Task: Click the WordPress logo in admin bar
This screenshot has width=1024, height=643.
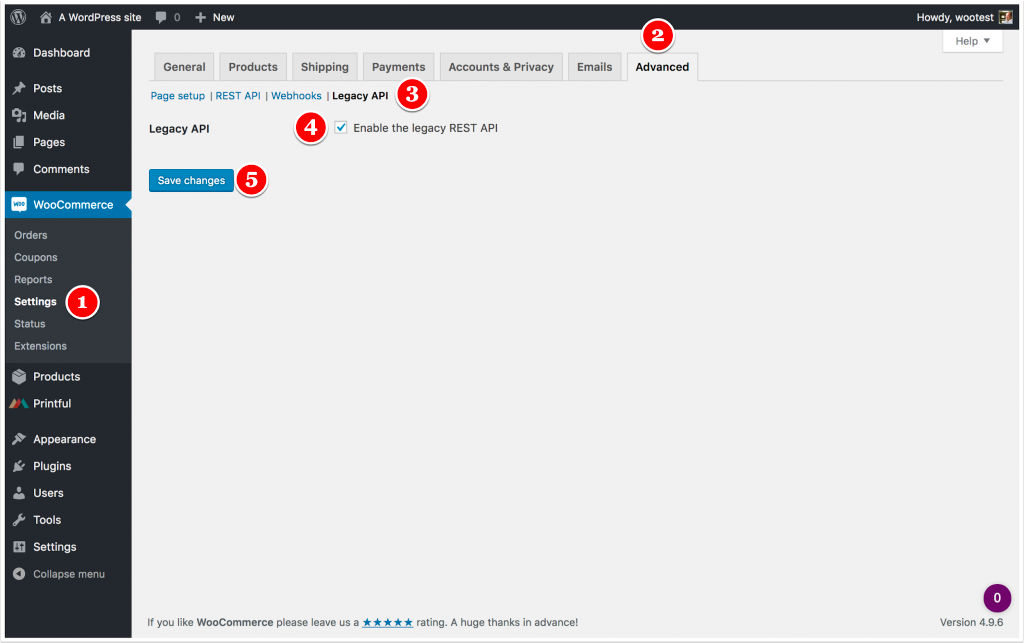Action: (x=18, y=16)
